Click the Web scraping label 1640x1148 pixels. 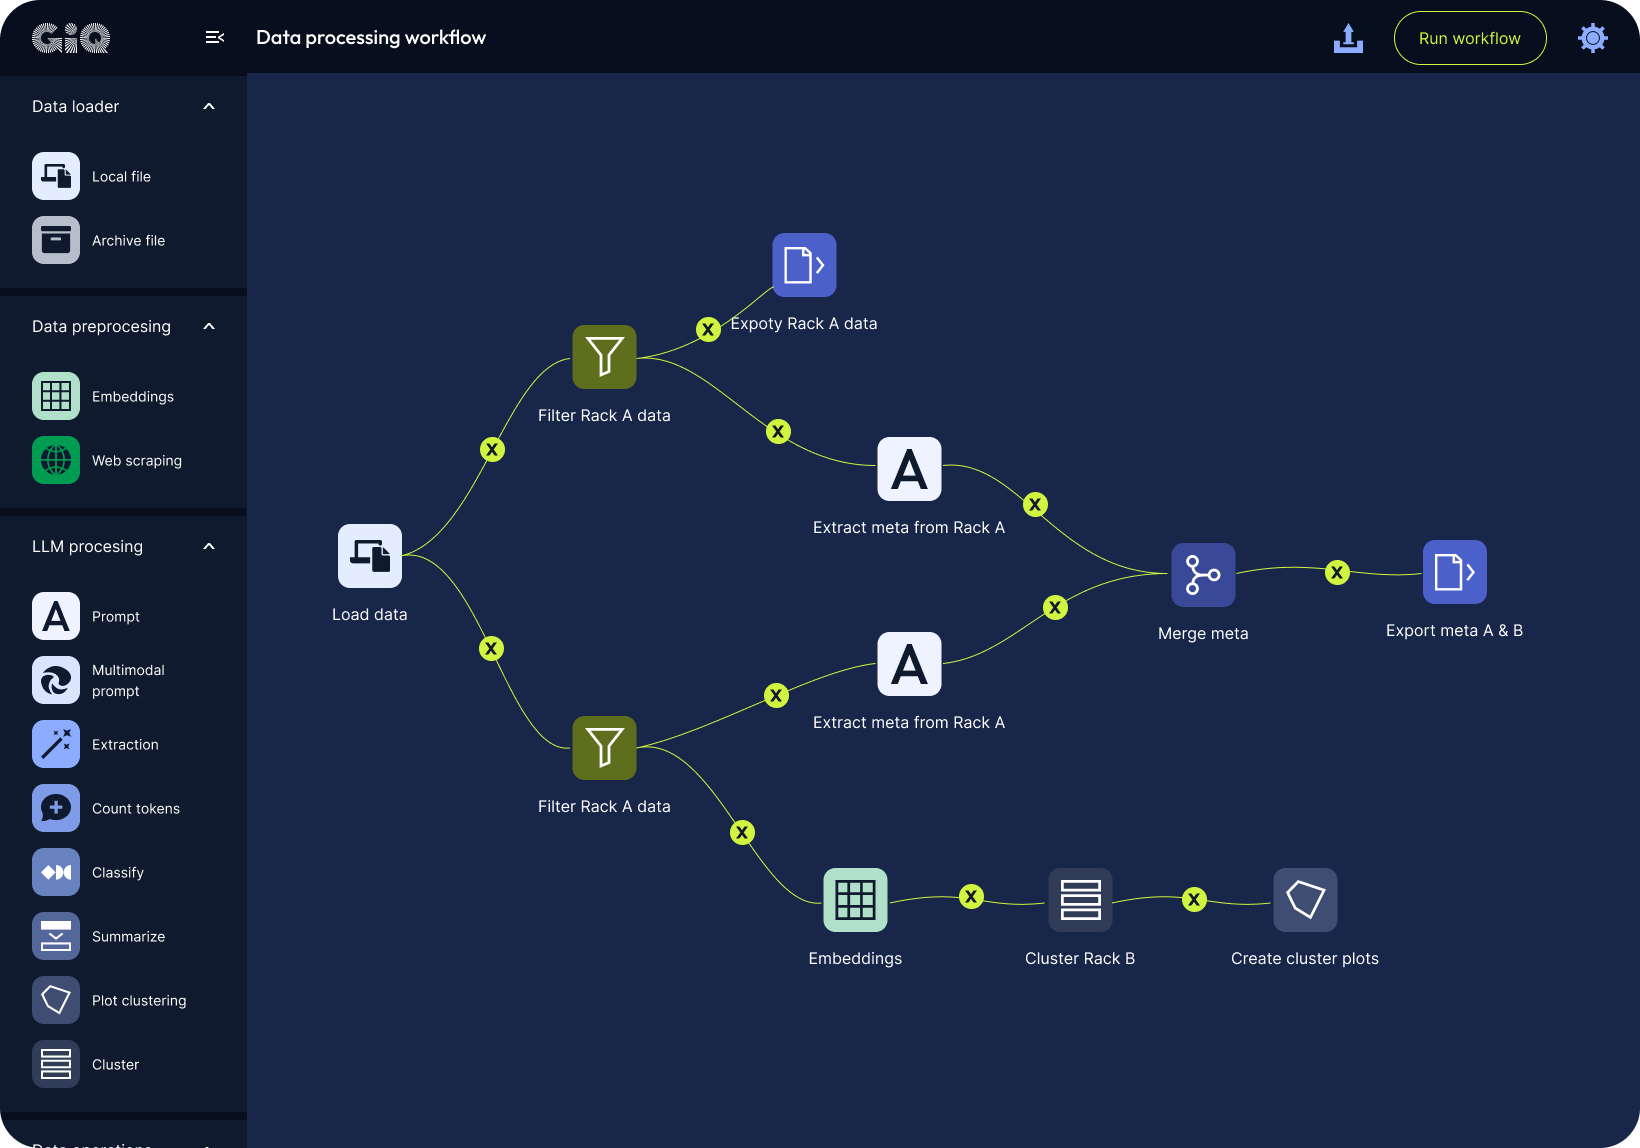click(x=137, y=460)
